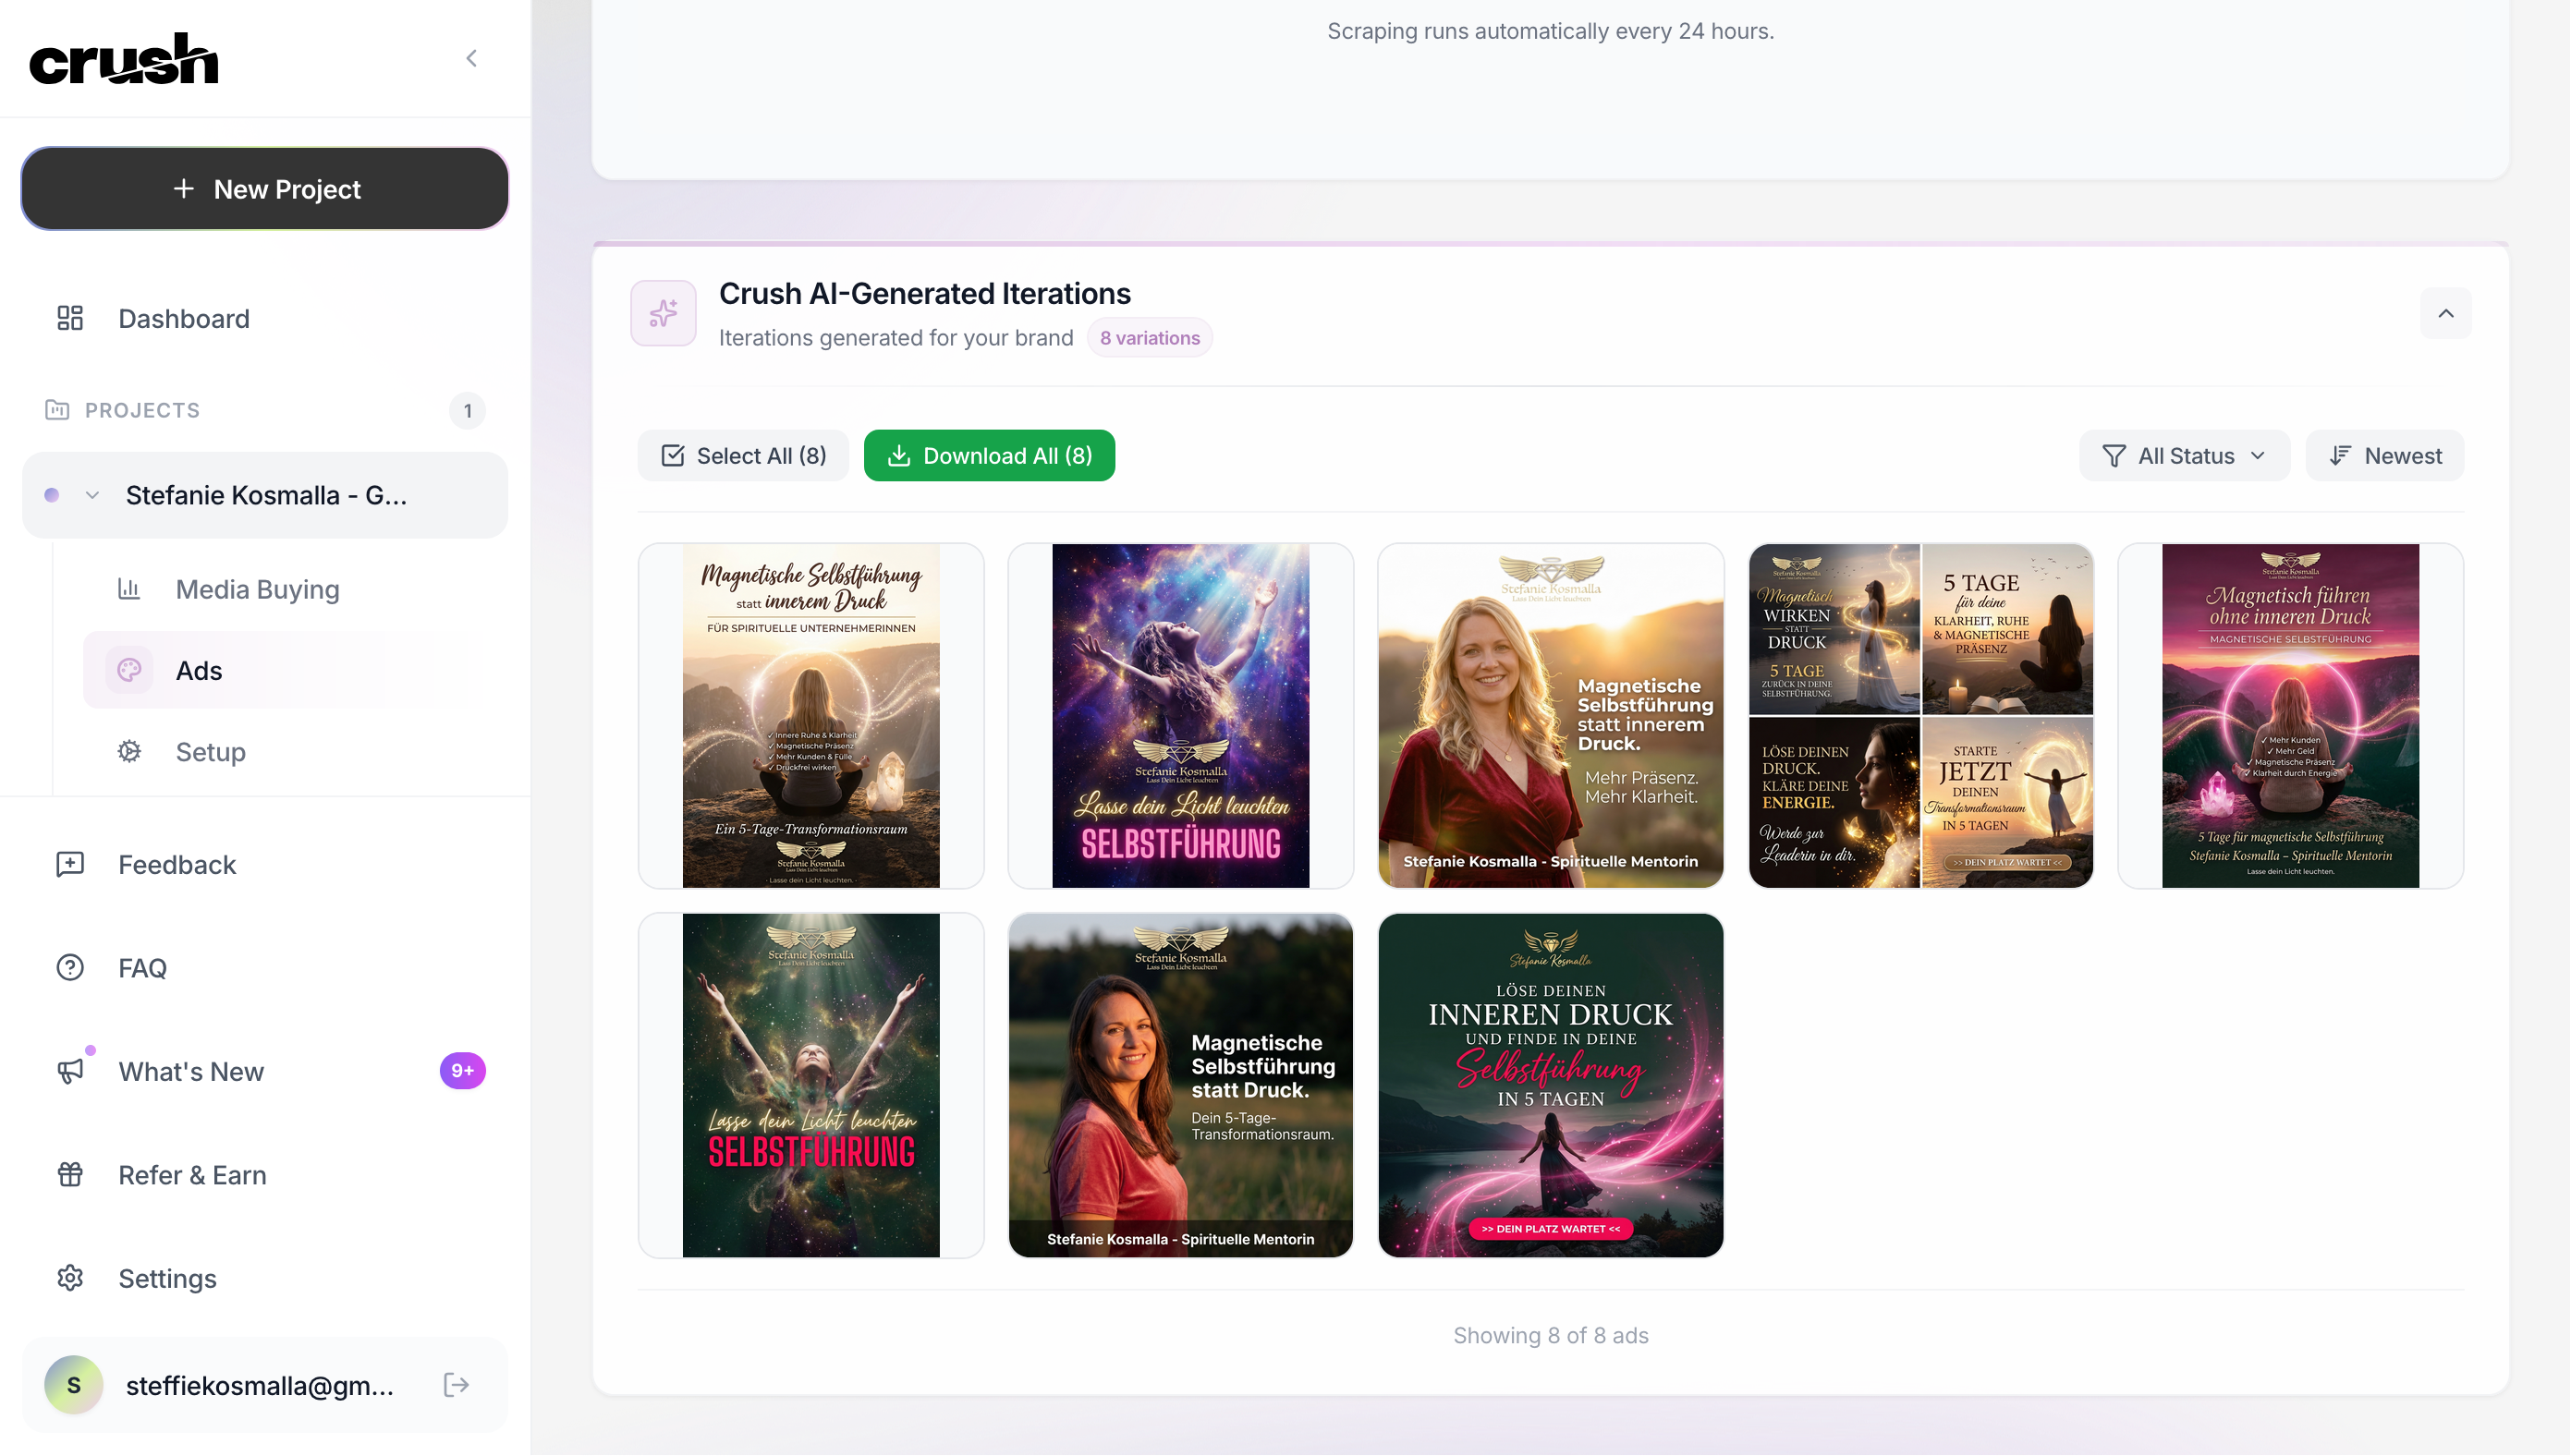Click 'Showing 8 of 8 ads' text

1550,1335
